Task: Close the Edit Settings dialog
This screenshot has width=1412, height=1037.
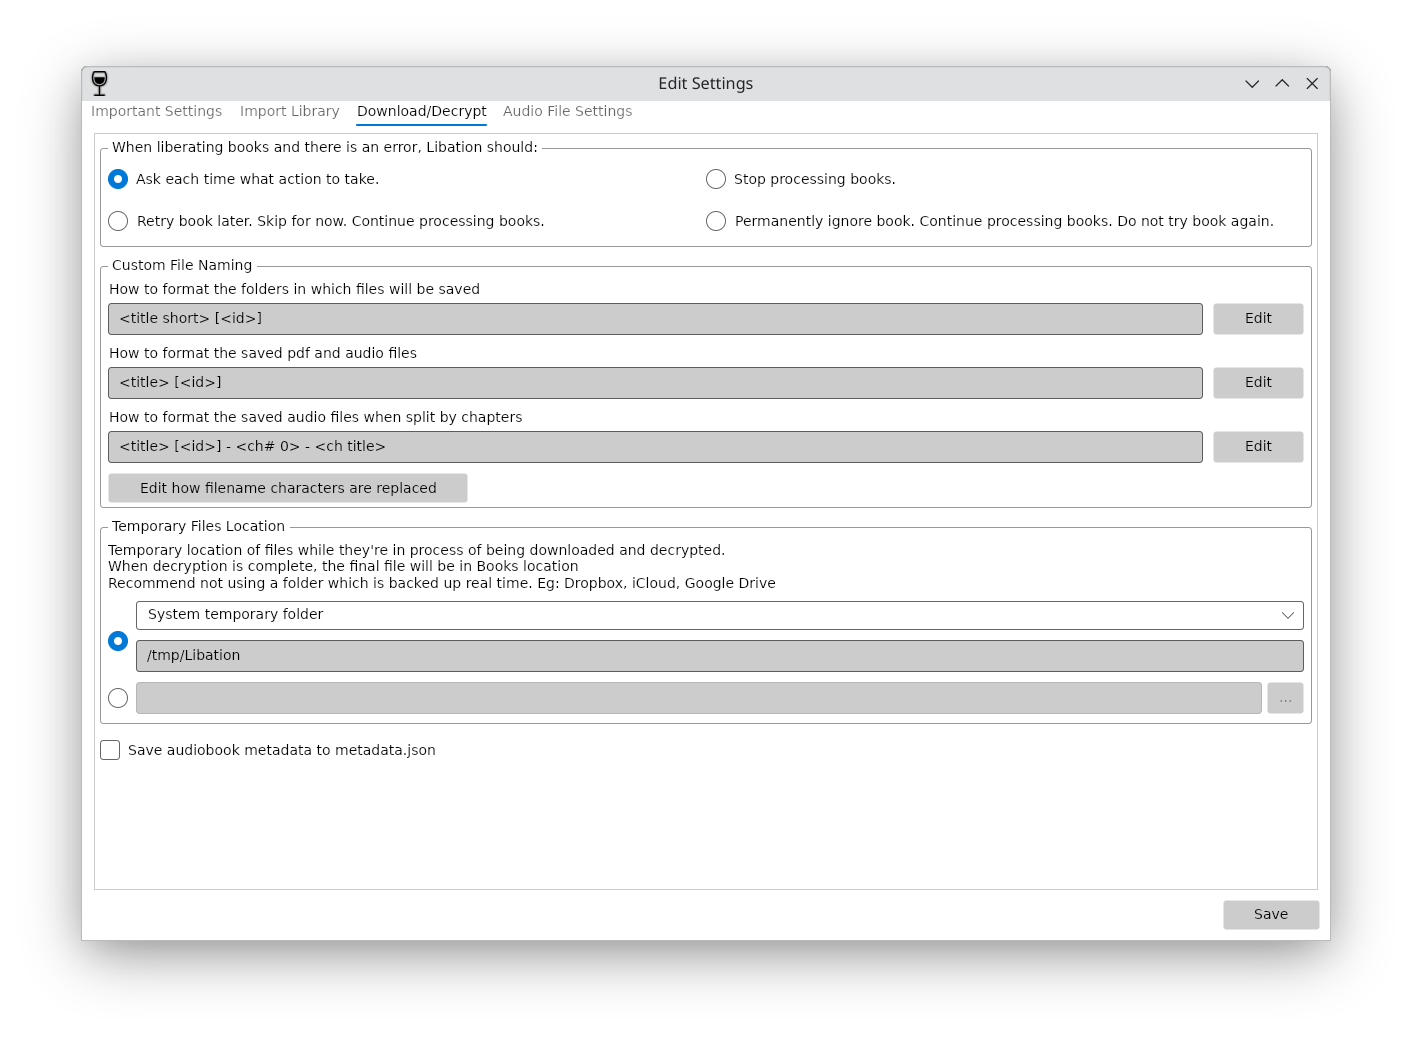Action: tap(1312, 84)
